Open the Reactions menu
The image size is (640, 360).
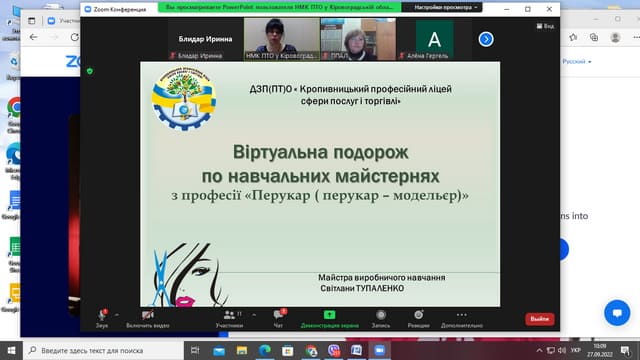(x=418, y=318)
